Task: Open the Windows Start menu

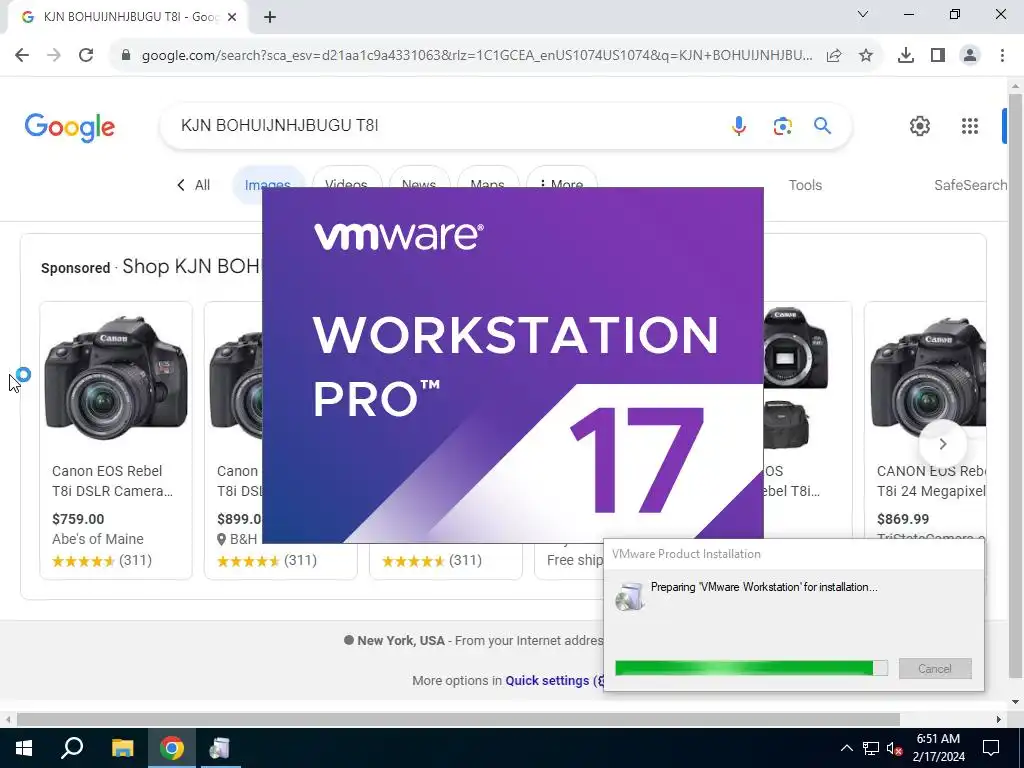Action: click(x=24, y=748)
